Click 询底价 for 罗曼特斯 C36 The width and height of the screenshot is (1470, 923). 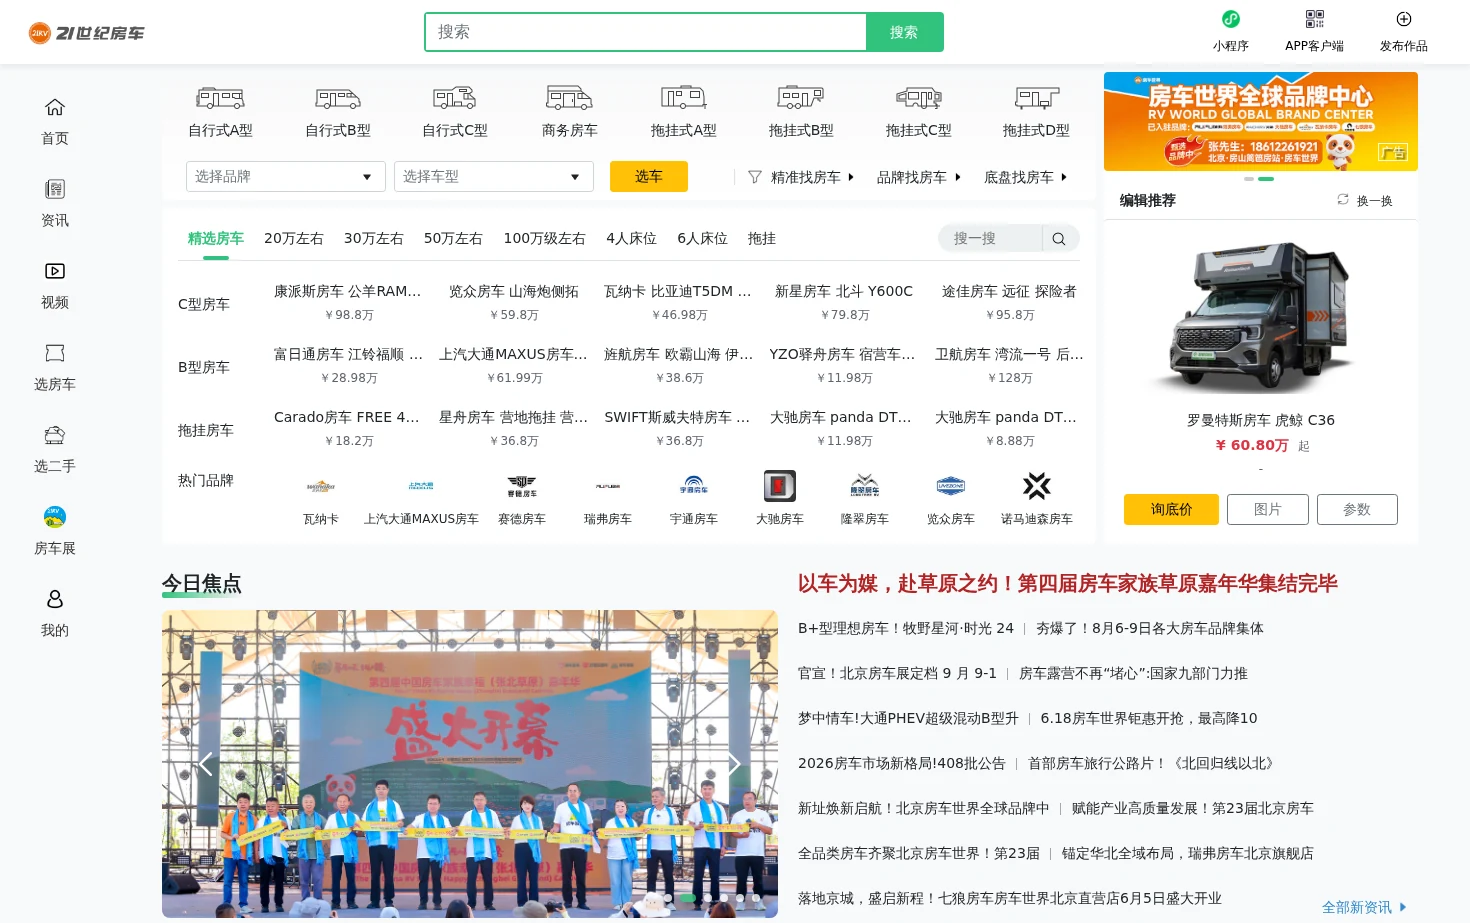pyautogui.click(x=1171, y=509)
